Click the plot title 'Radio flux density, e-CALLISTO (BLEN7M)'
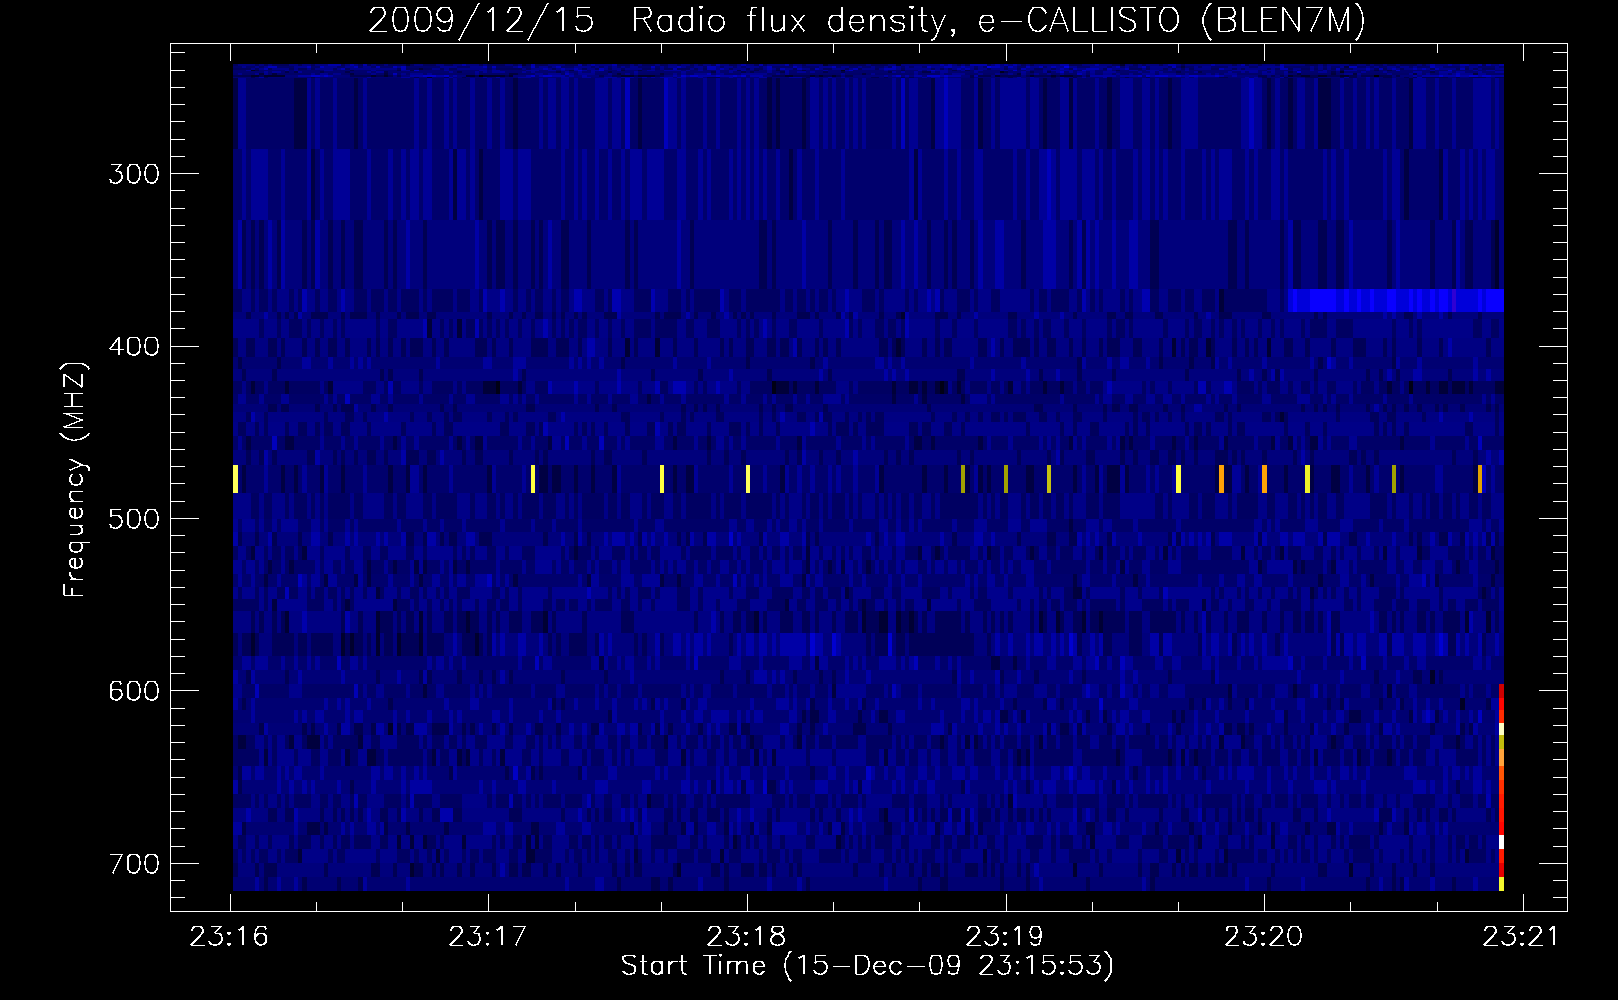The height and width of the screenshot is (1000, 1618). (998, 21)
